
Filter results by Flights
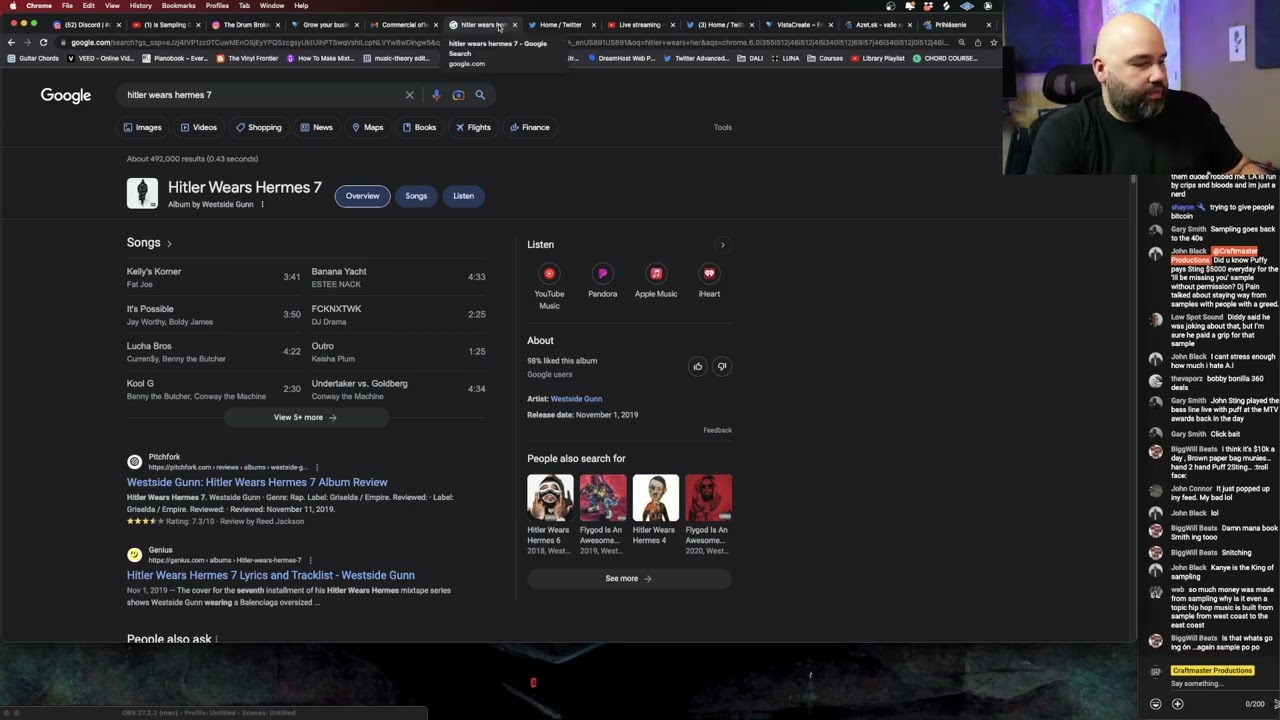click(x=473, y=127)
